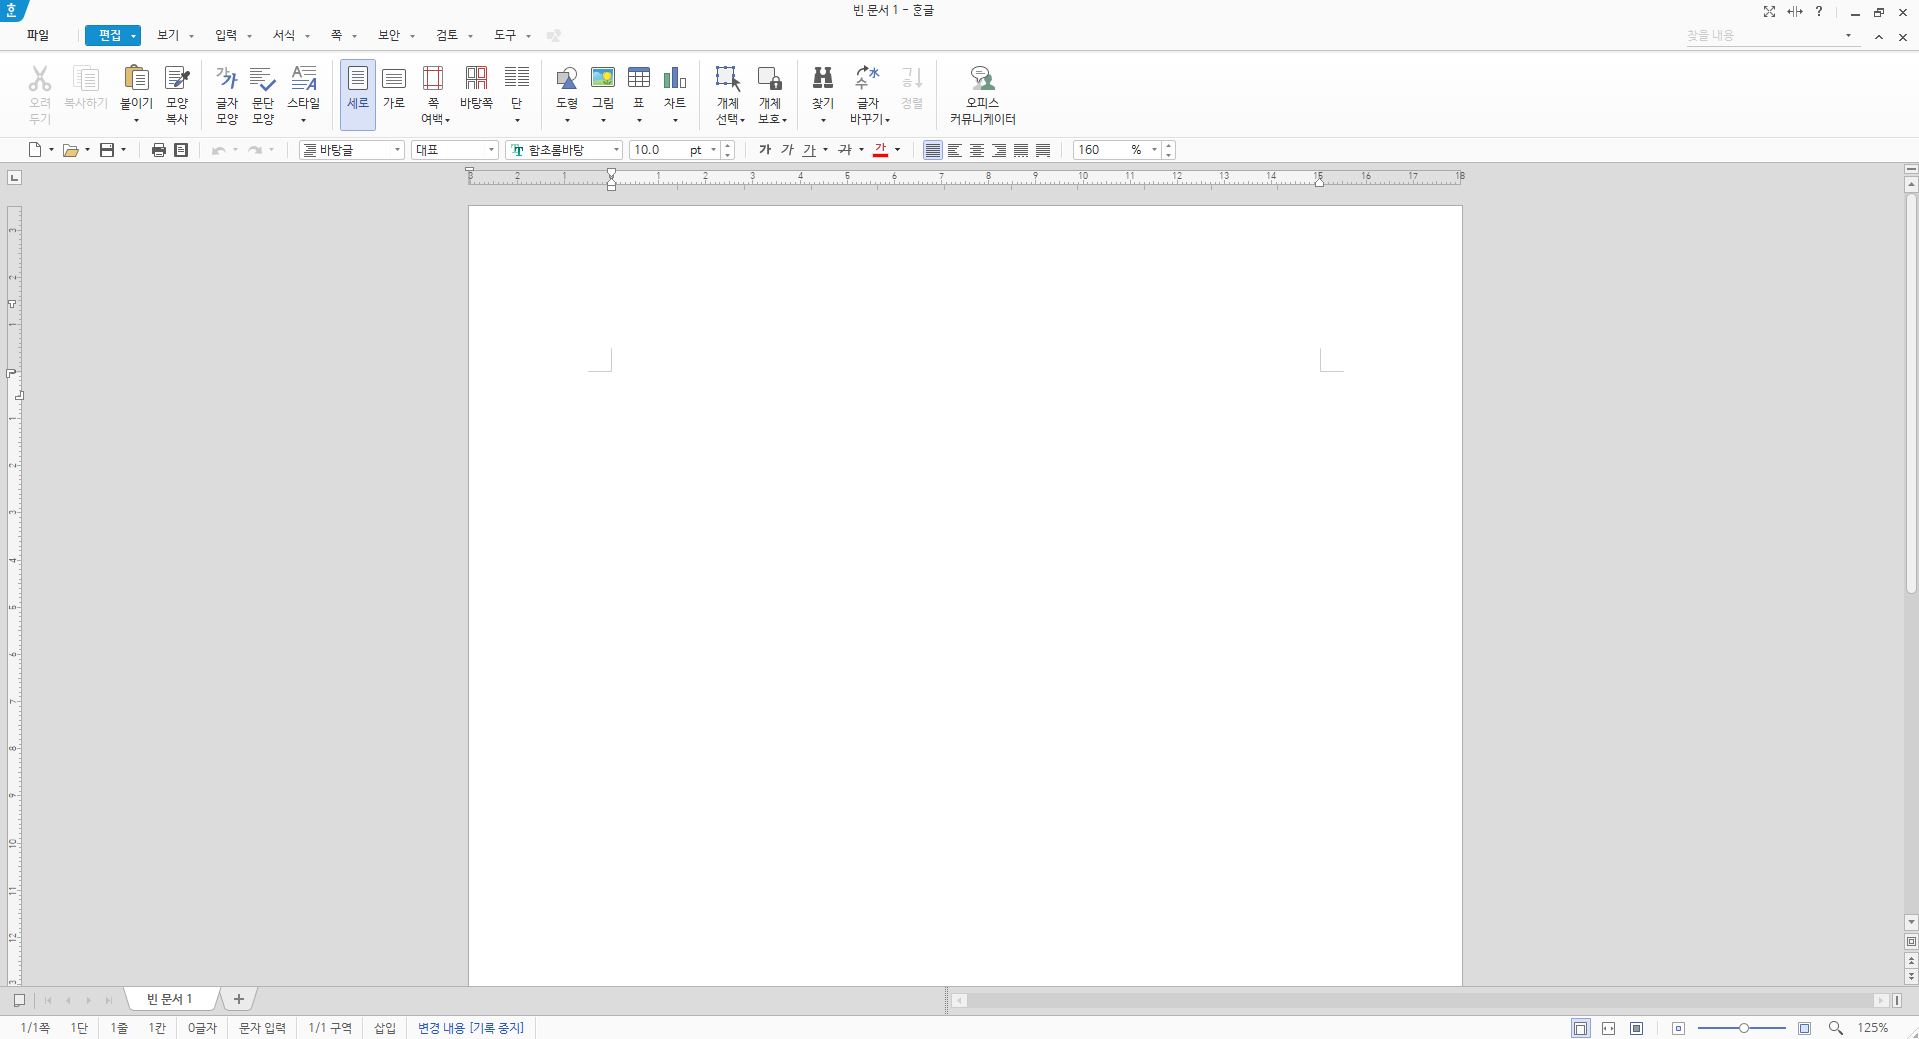Expand the 찾을 내용 search dropdown arrow
Screen dimensions: 1919x1039
point(1848,36)
